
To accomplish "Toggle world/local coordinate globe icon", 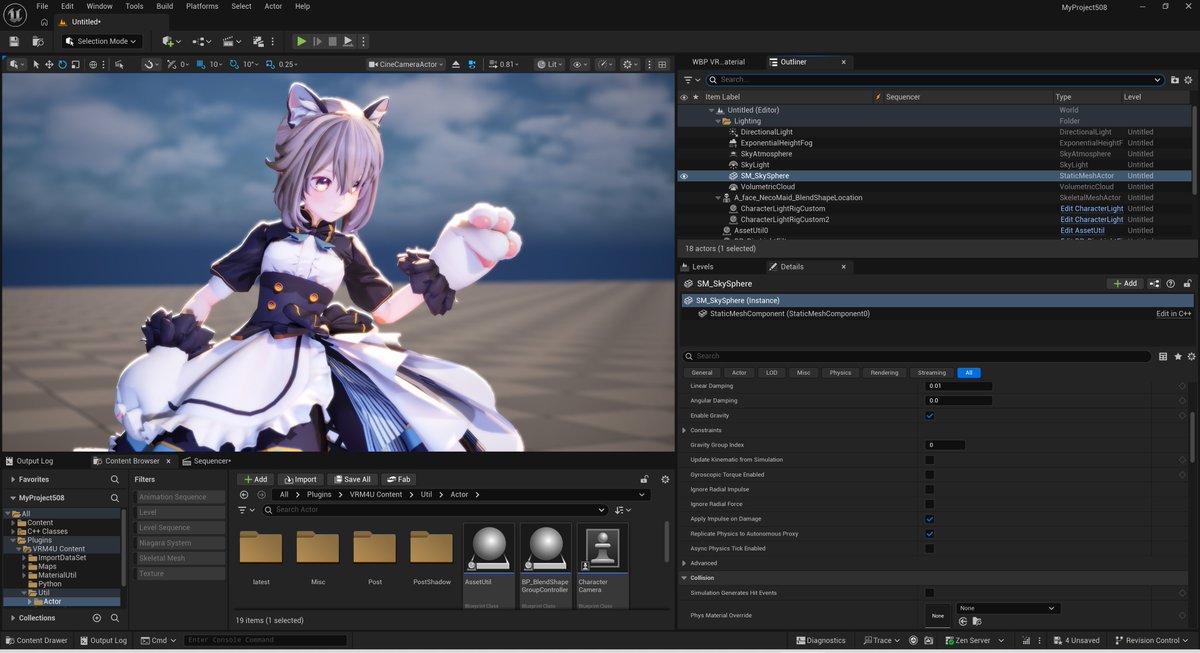I will click(x=93, y=64).
